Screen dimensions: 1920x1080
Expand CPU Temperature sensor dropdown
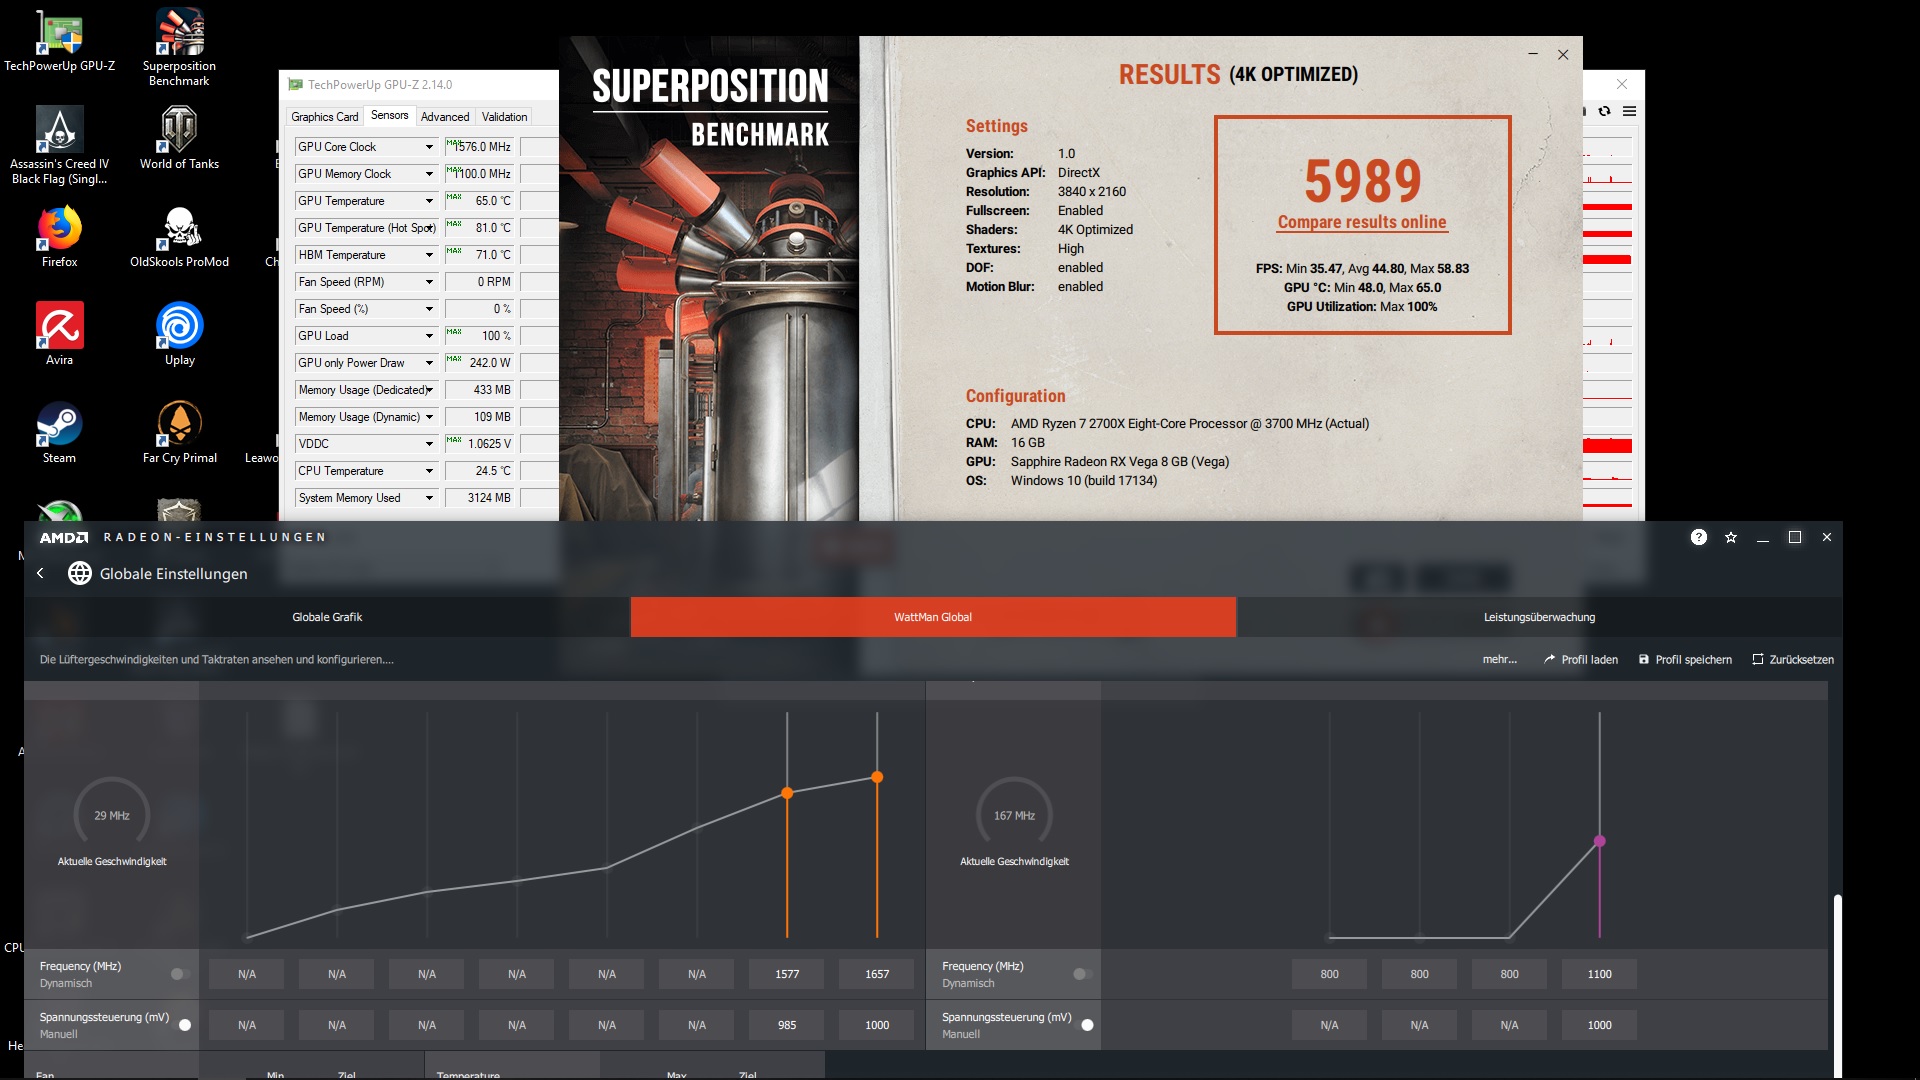tap(429, 471)
